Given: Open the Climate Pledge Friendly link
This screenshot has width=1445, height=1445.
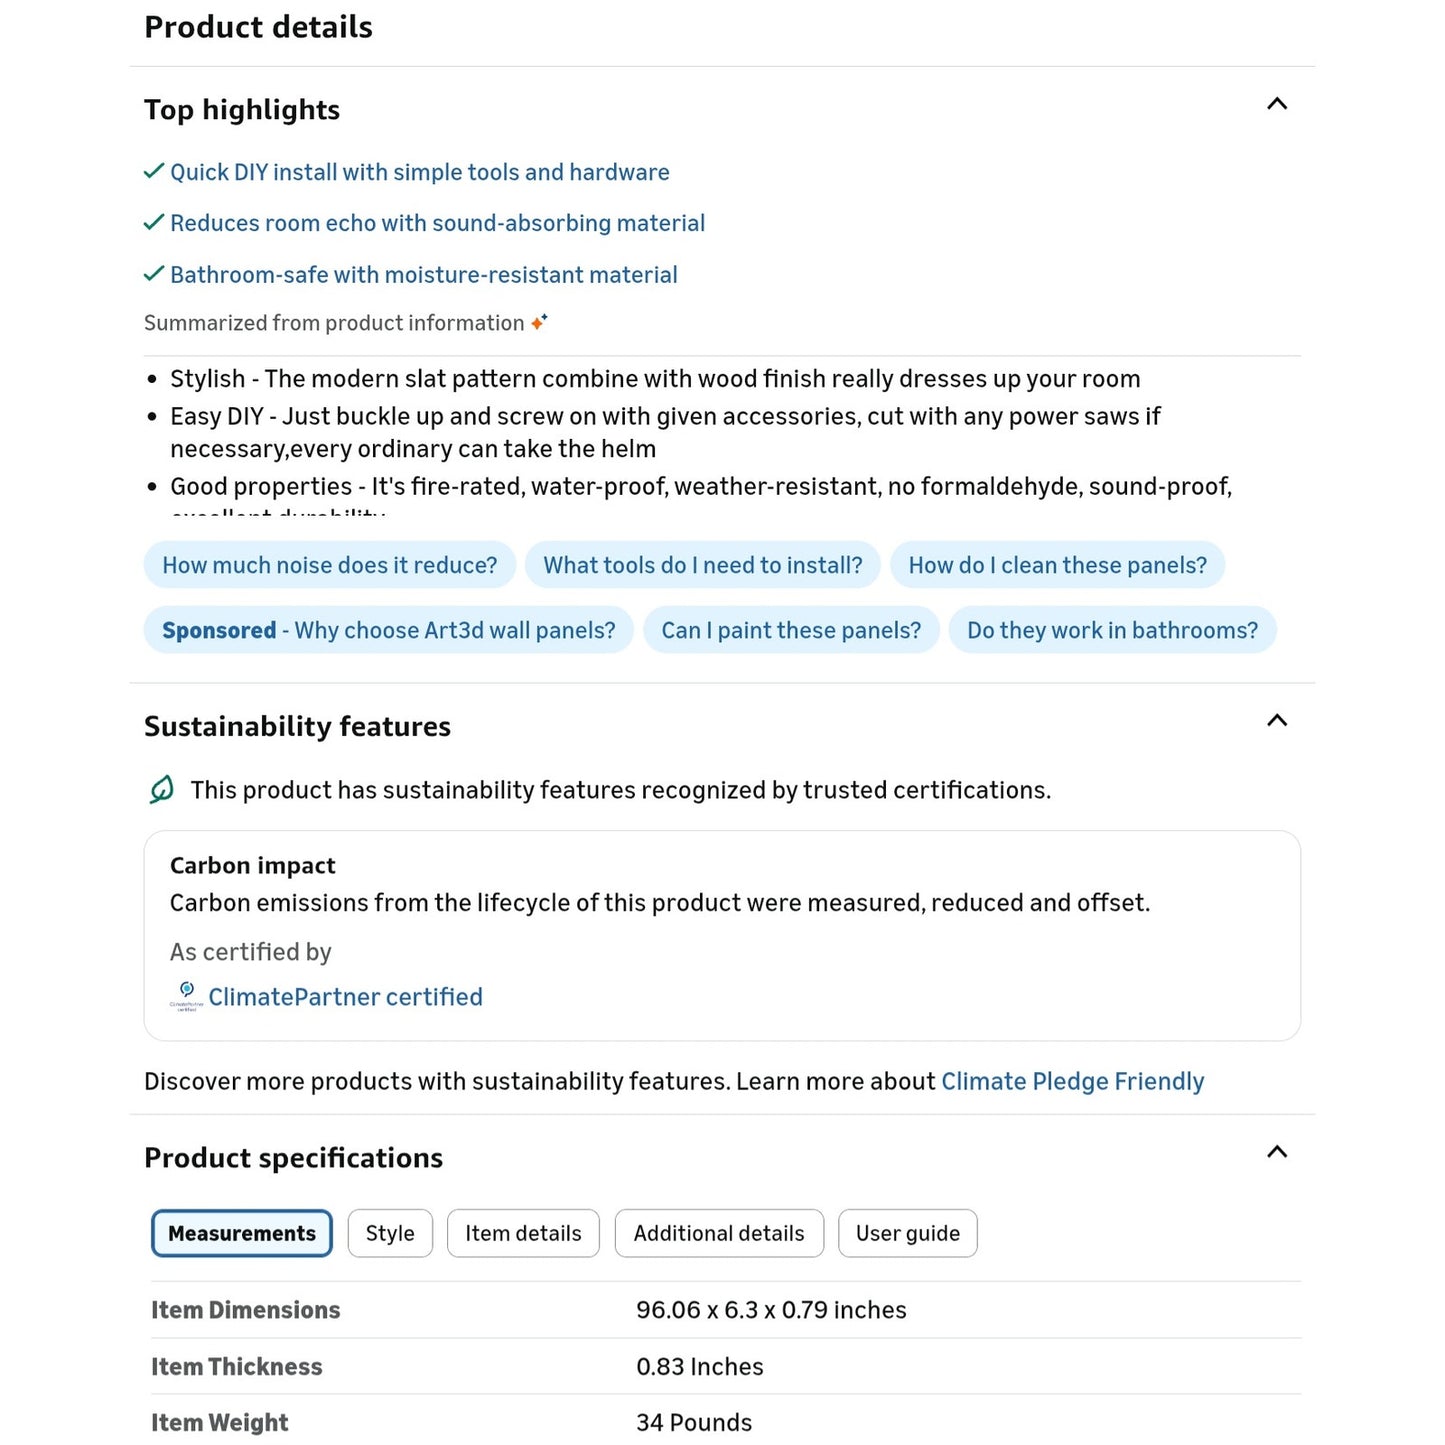Looking at the screenshot, I should click(1073, 1081).
